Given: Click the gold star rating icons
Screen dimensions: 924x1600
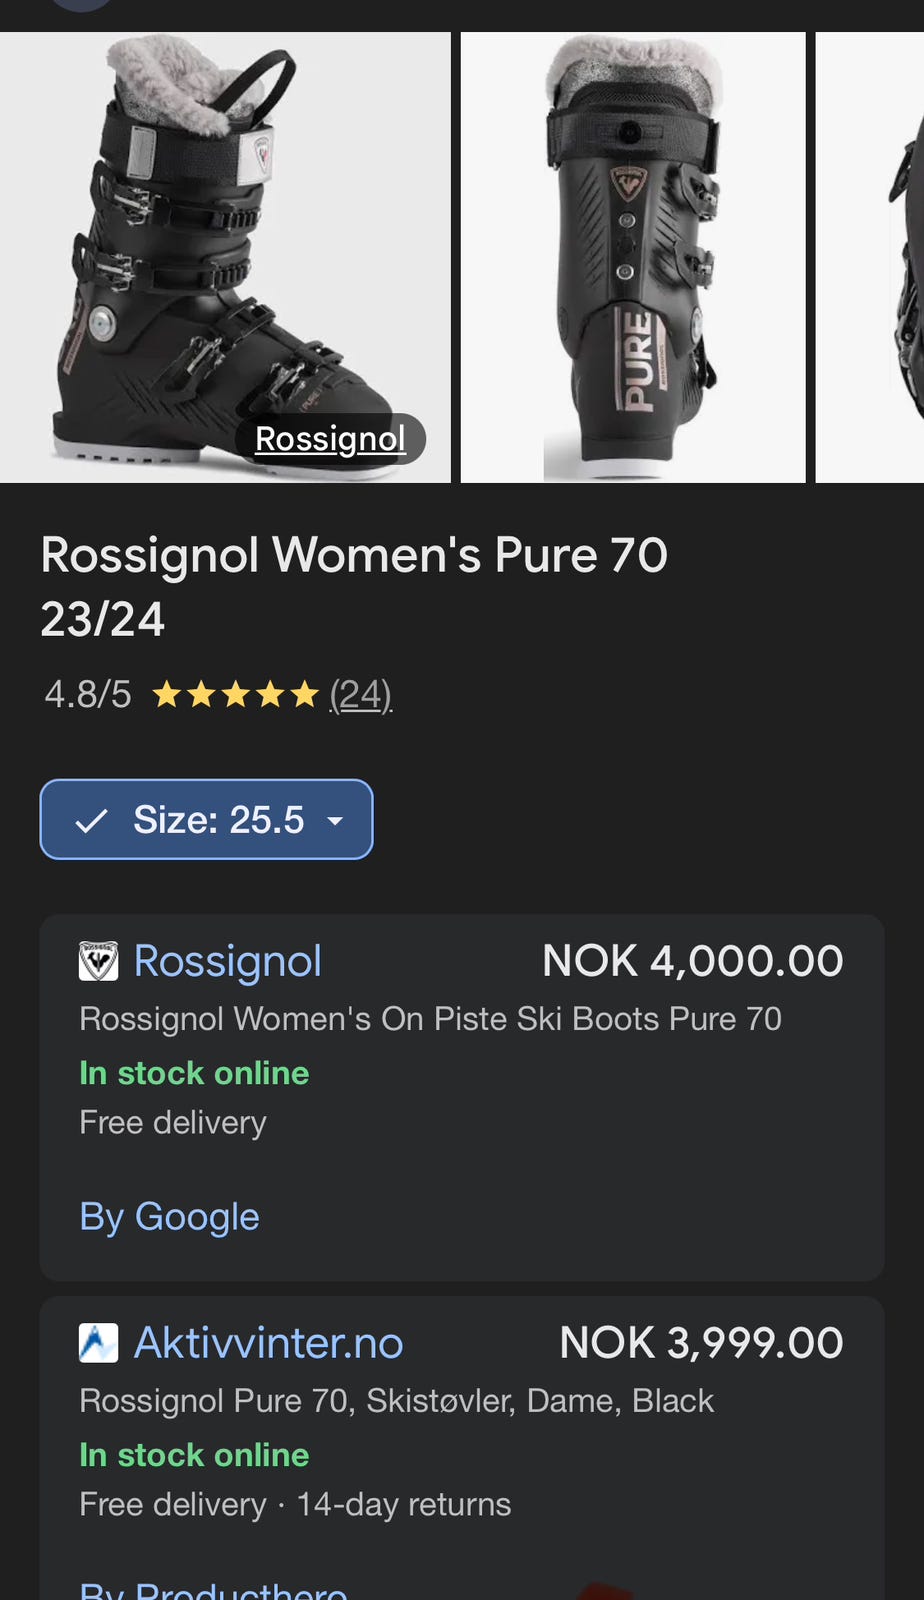Looking at the screenshot, I should [235, 694].
